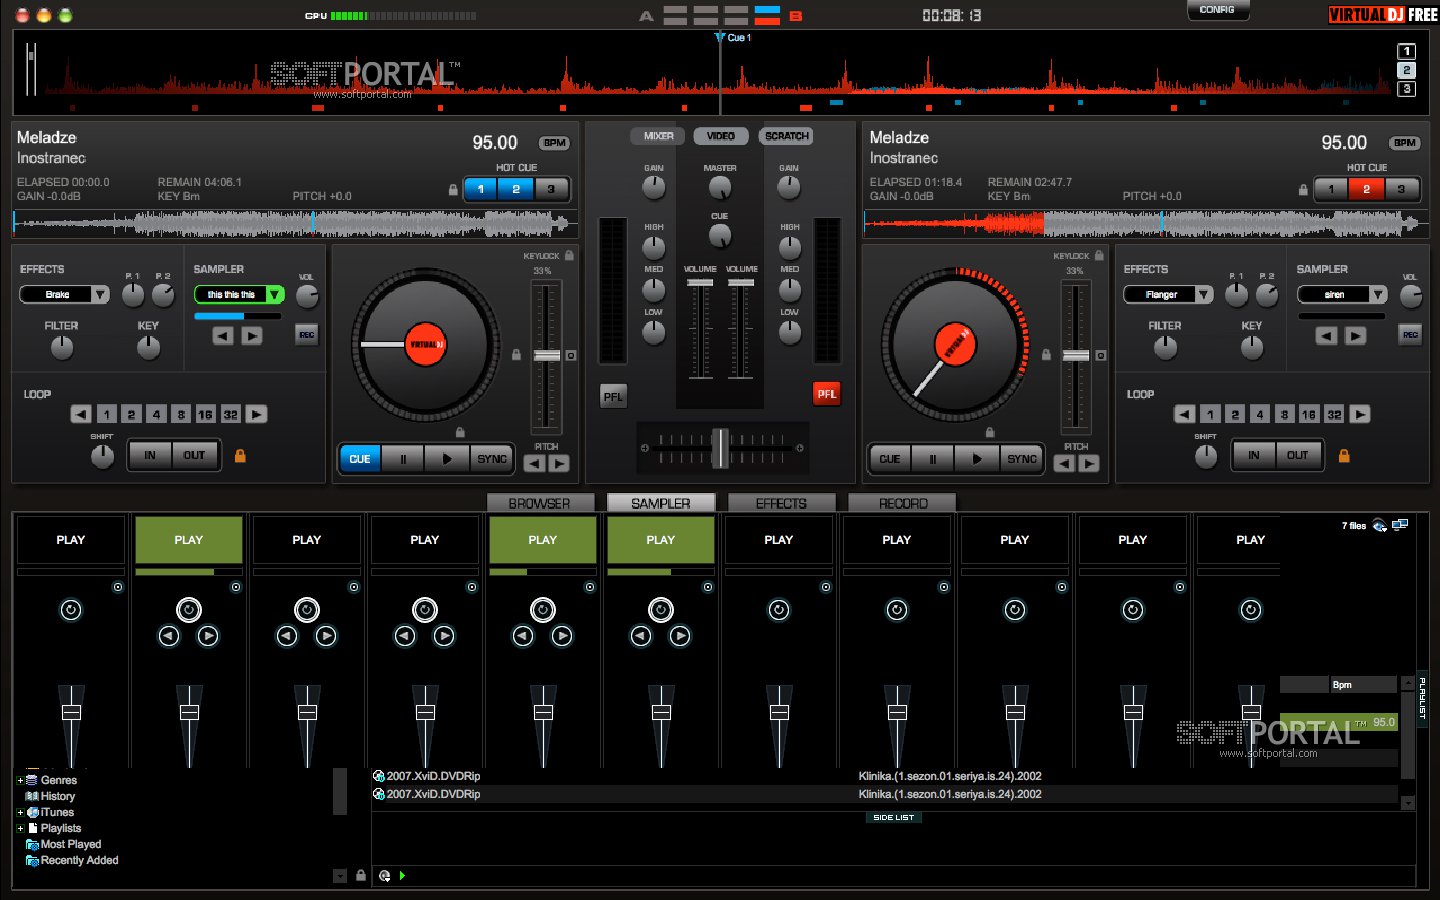
Task: Select left deck 16-beat loop
Action: [205, 414]
